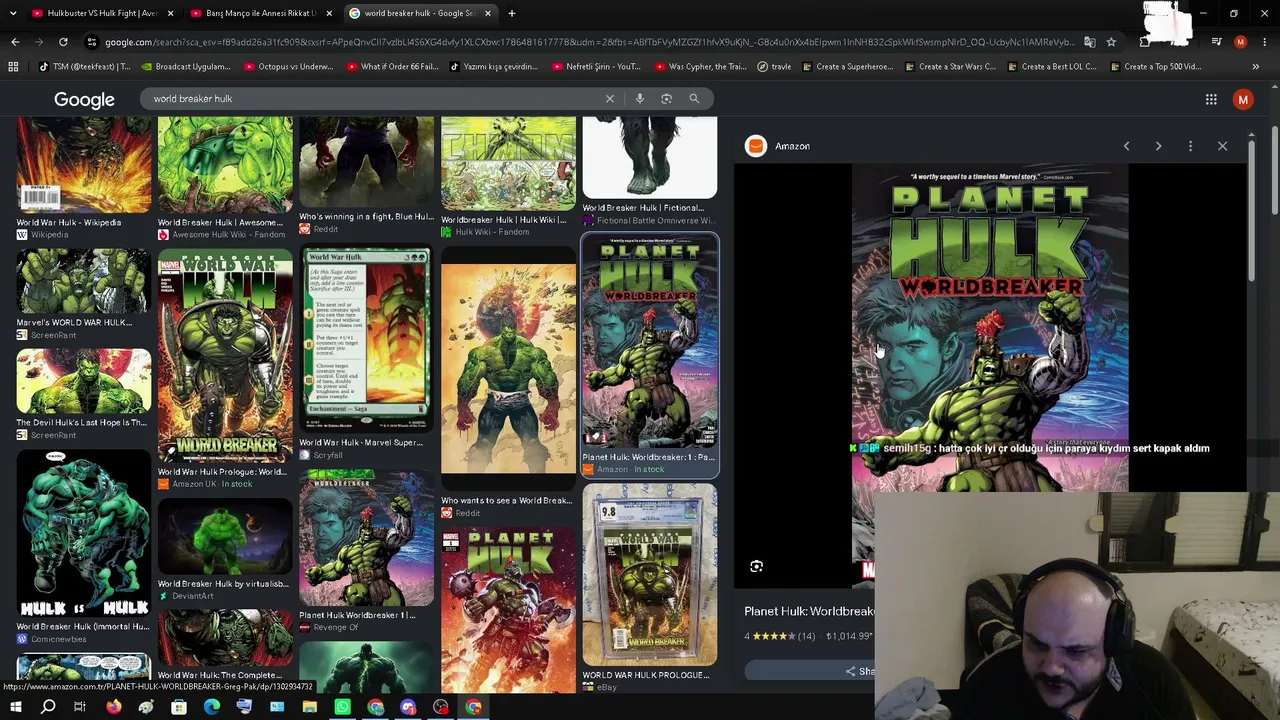1280x720 pixels.
Task: Close the Hulkbuster VS Hulk Fight tab
Action: (x=170, y=13)
